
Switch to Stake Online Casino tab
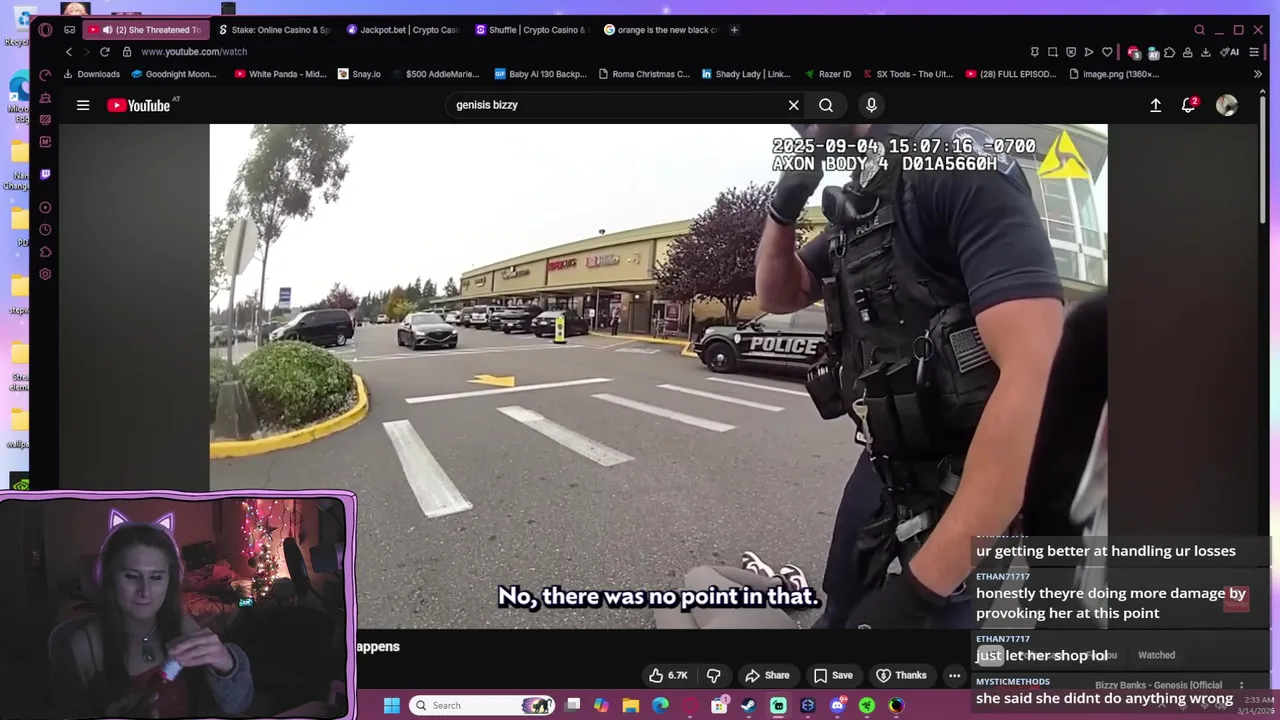point(274,30)
